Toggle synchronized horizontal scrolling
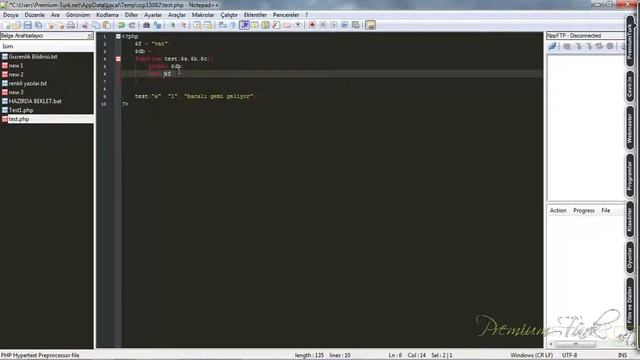 (208, 25)
